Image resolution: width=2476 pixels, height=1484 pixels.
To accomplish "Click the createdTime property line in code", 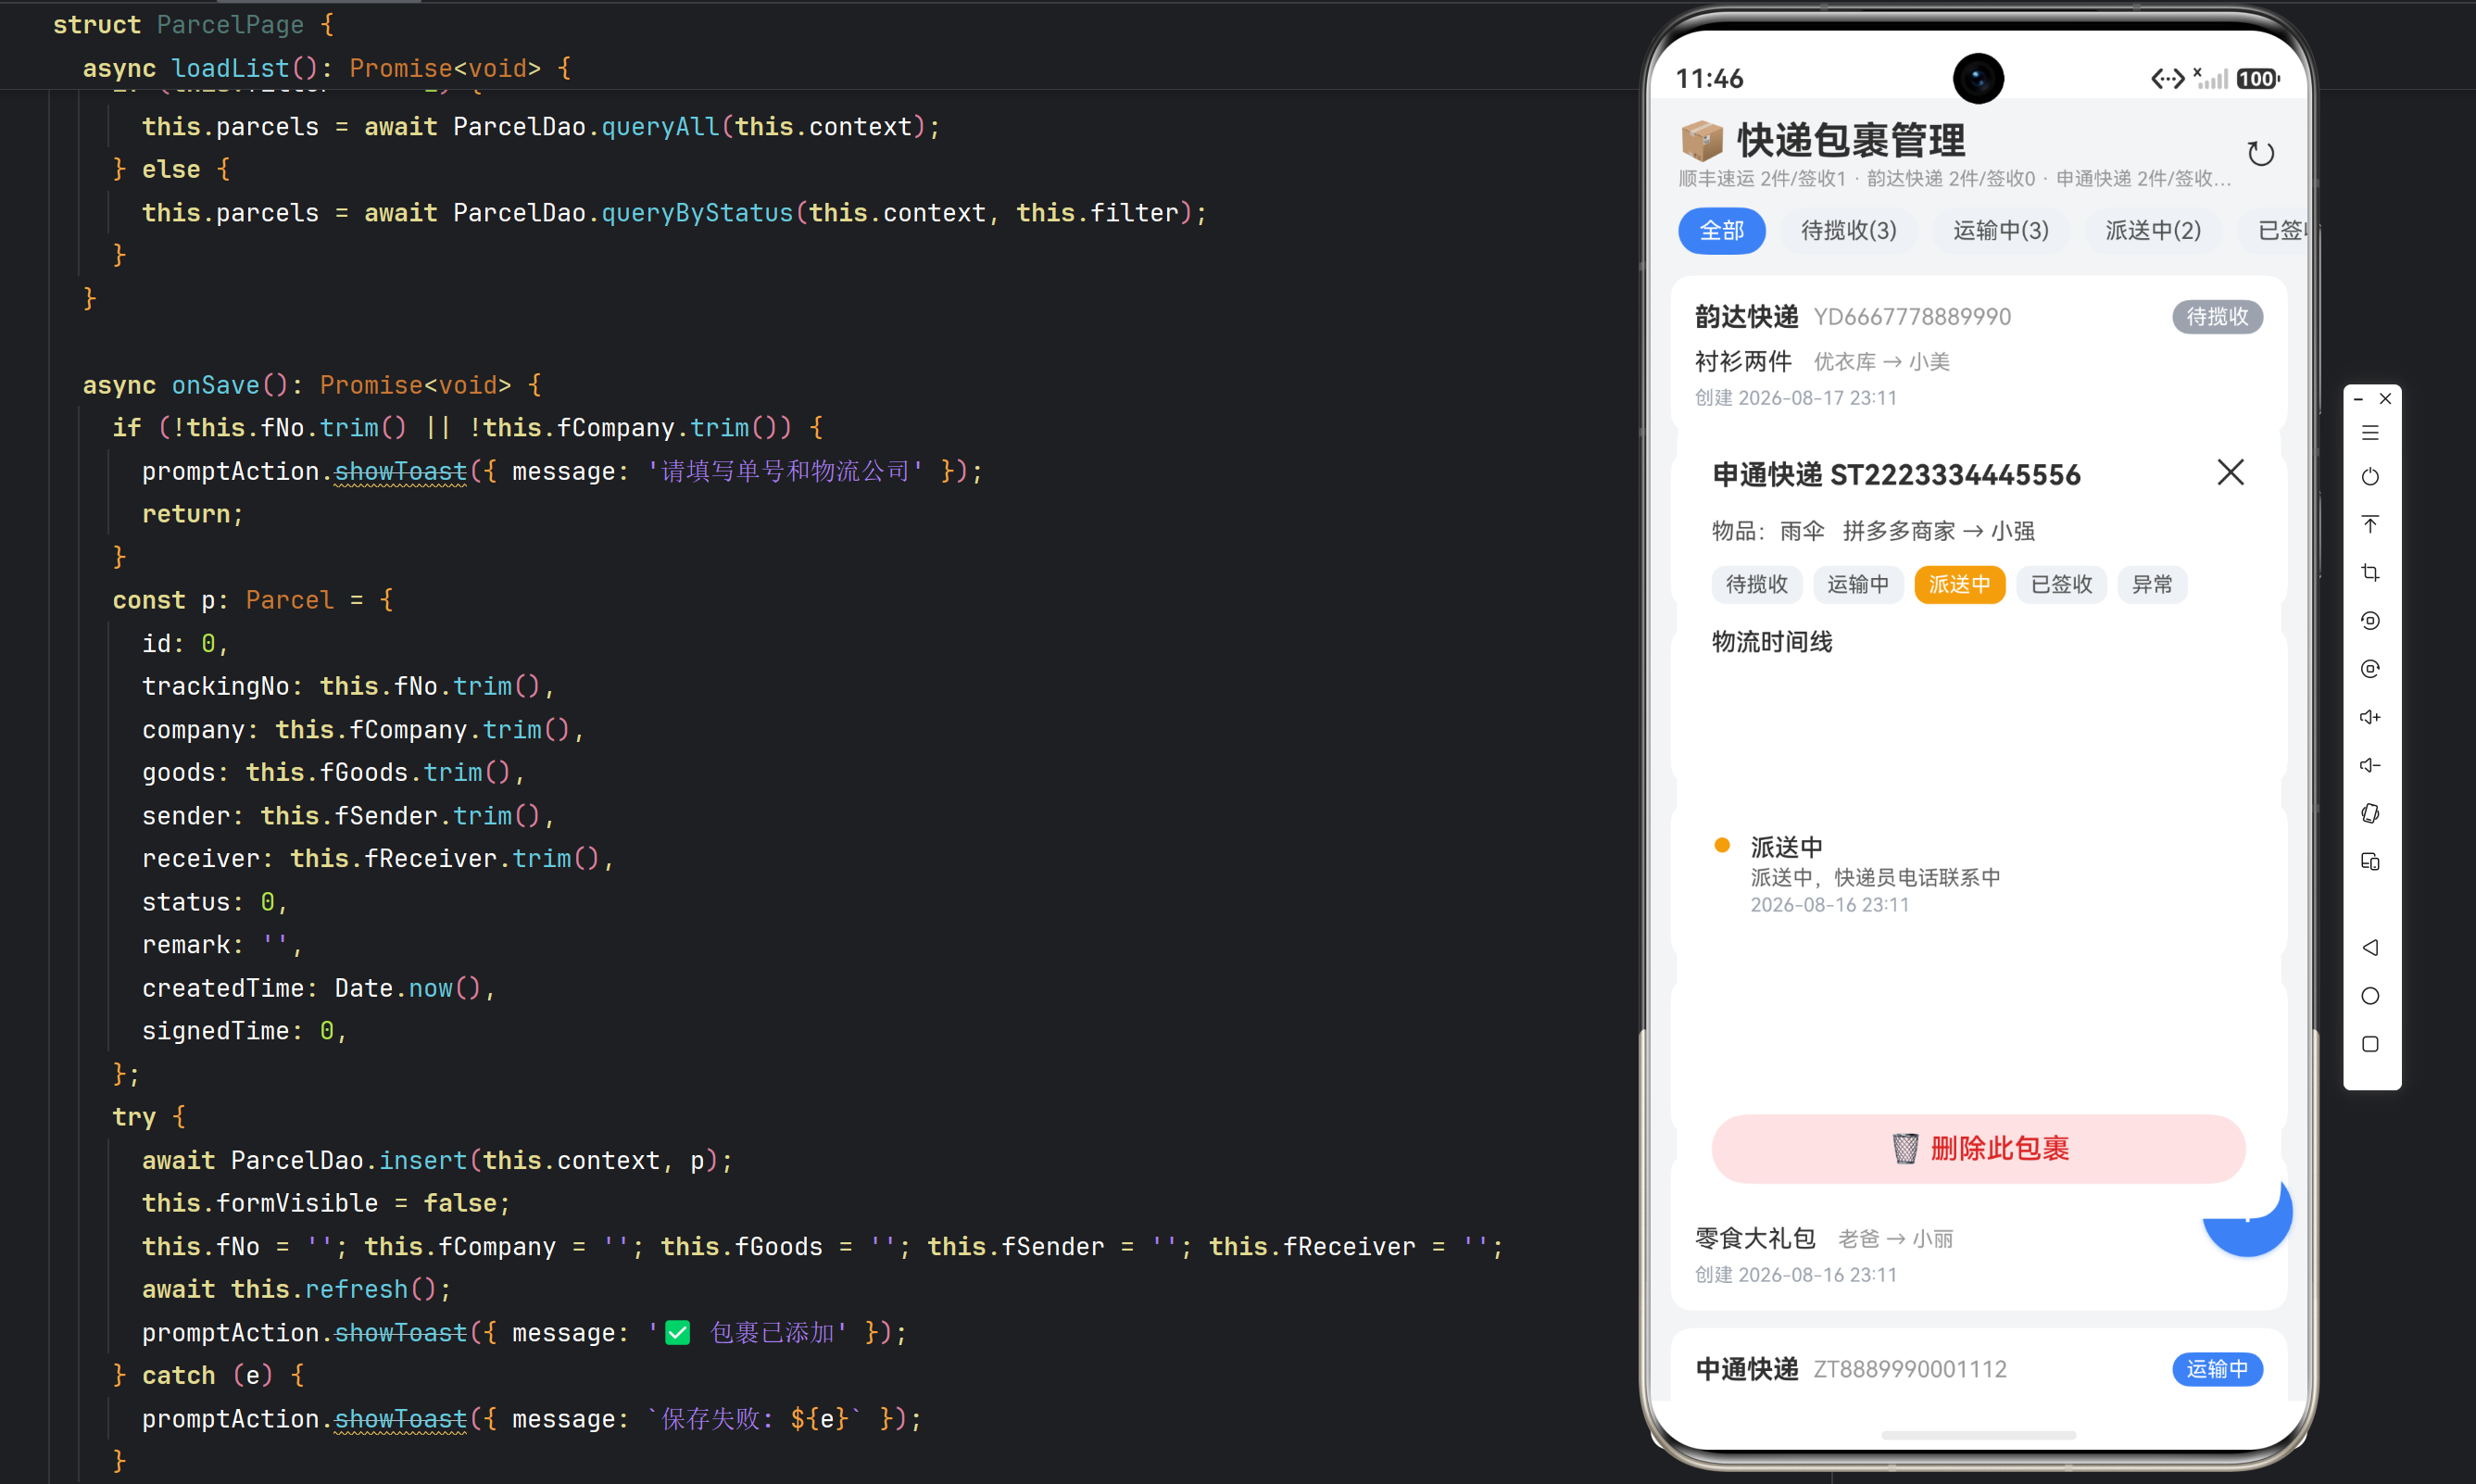I will (318, 988).
